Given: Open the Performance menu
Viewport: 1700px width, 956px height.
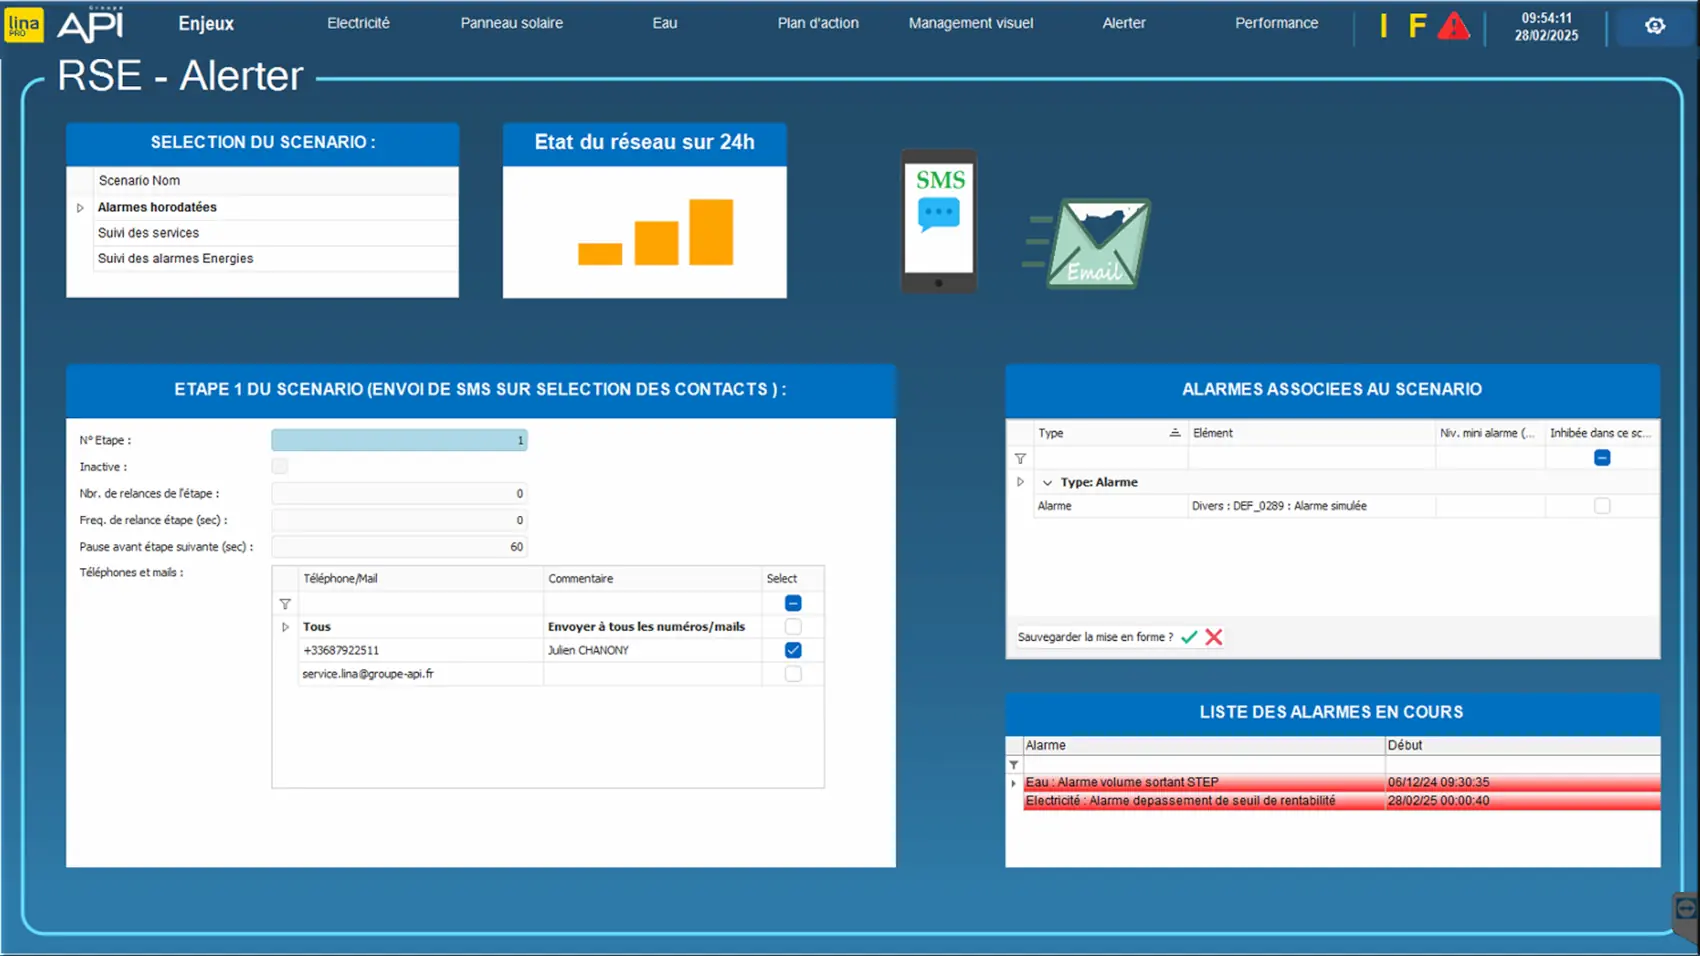Looking at the screenshot, I should 1276,23.
